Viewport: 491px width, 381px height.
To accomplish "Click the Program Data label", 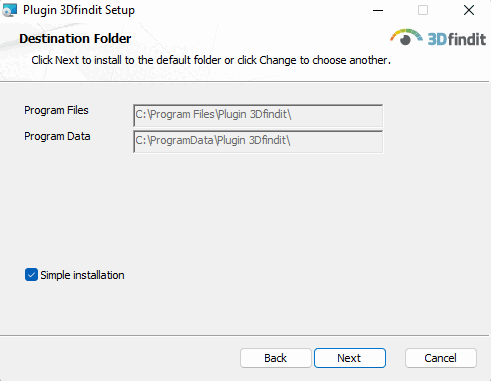I will pyautogui.click(x=57, y=136).
